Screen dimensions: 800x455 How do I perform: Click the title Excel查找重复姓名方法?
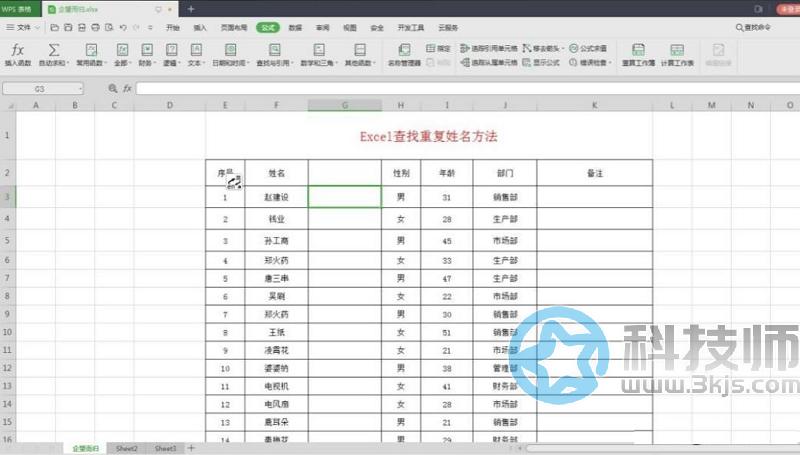pos(429,136)
